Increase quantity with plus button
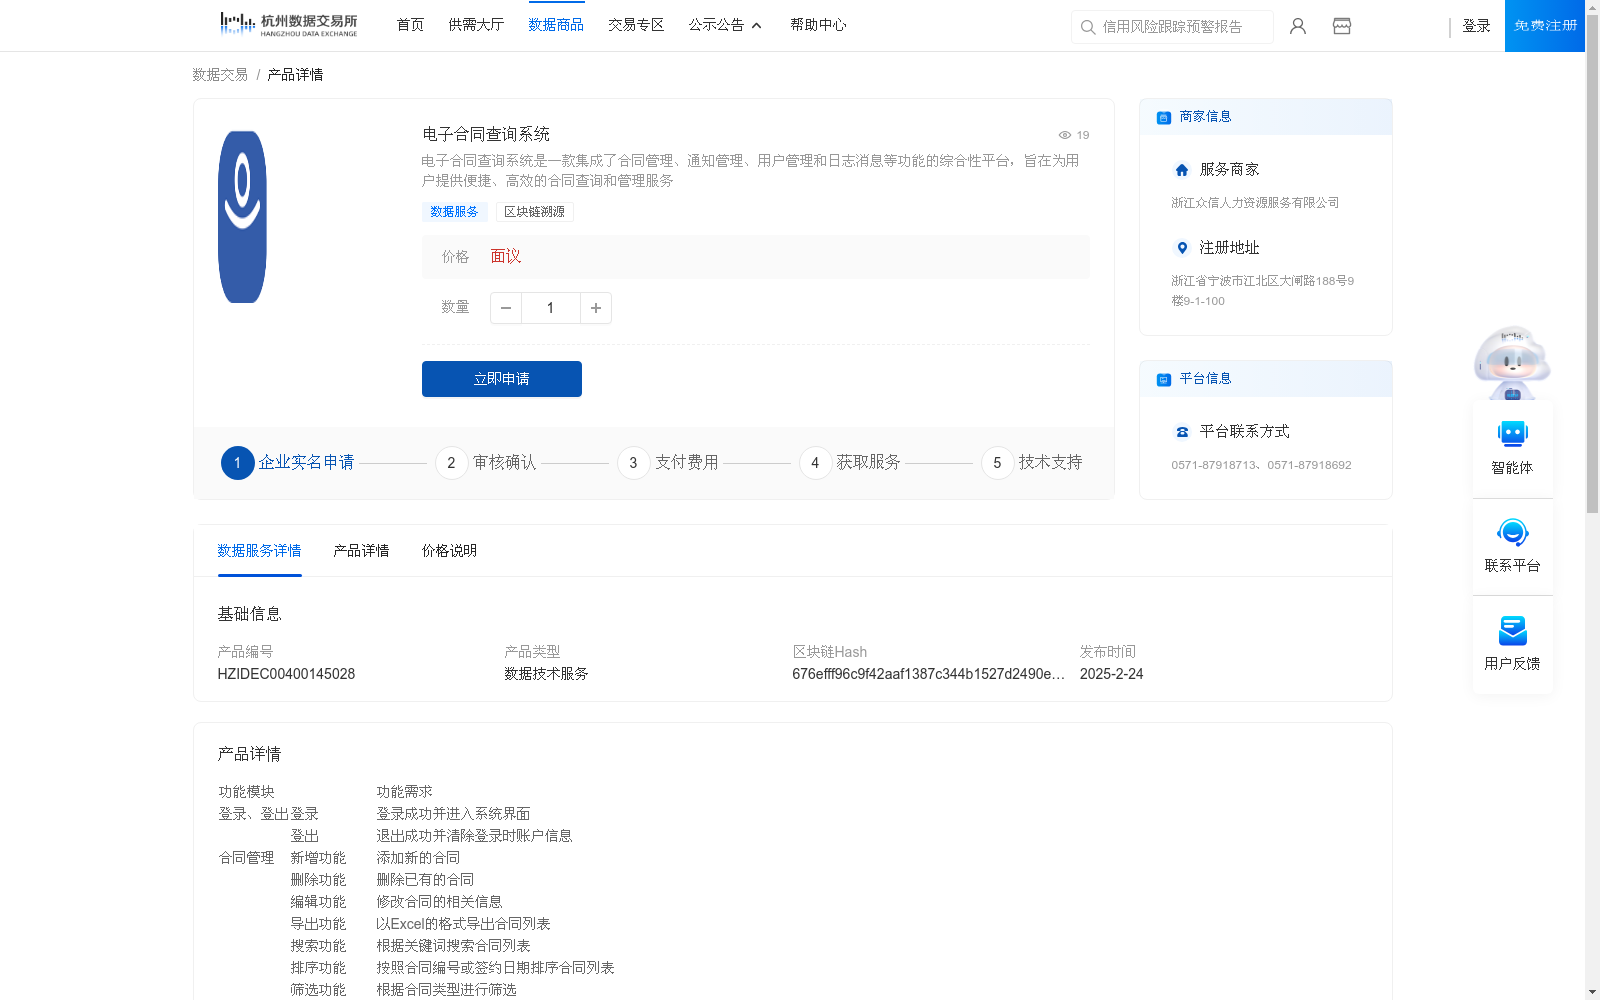This screenshot has width=1600, height=1000. pos(596,308)
